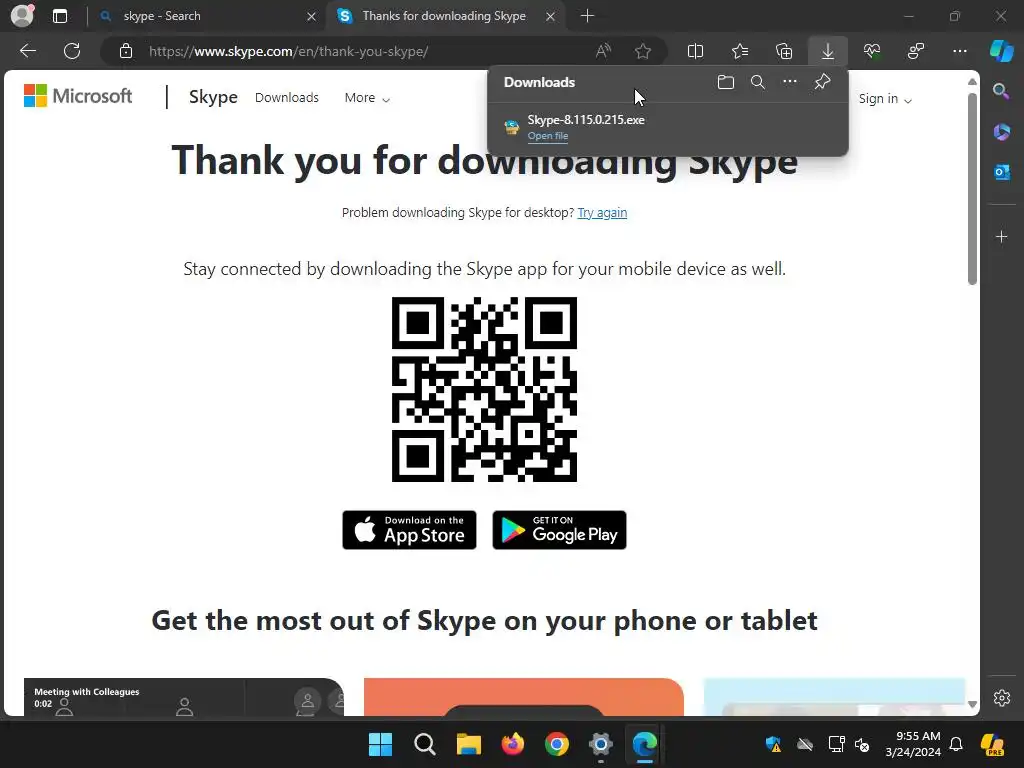Click the page vertical scrollbar thumb
This screenshot has height=768, width=1024.
(972, 189)
